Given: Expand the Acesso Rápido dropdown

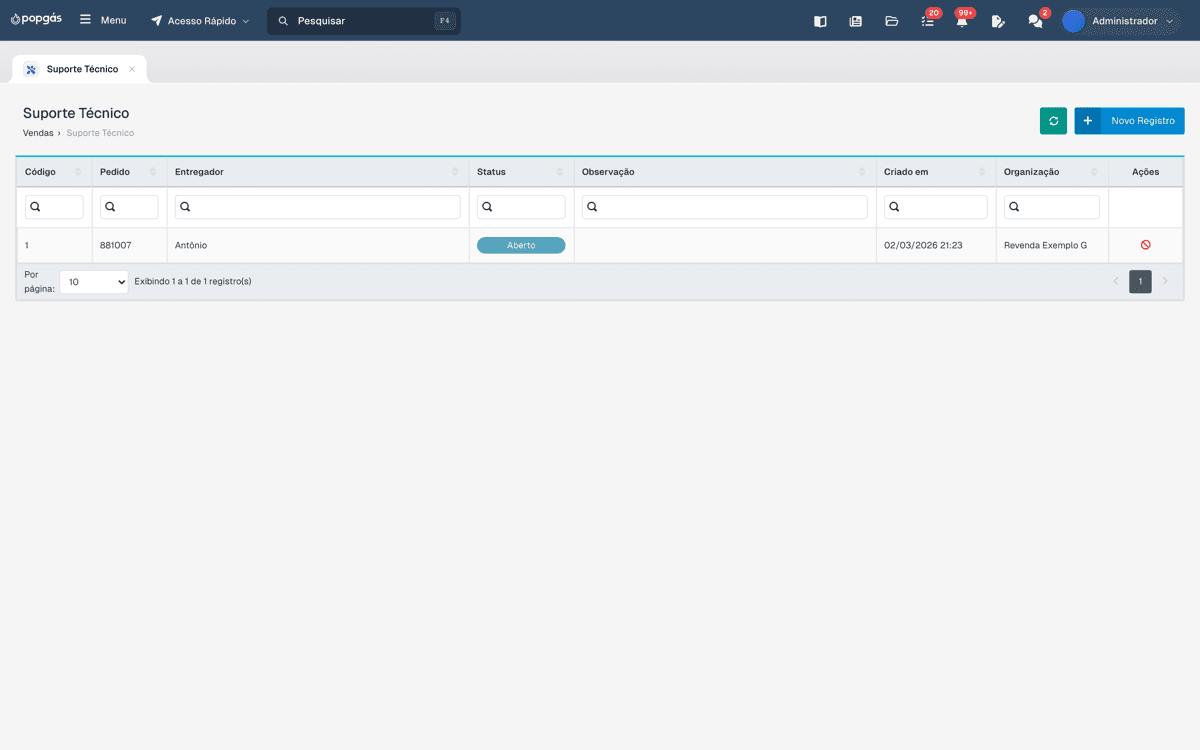Looking at the screenshot, I should pyautogui.click(x=200, y=20).
